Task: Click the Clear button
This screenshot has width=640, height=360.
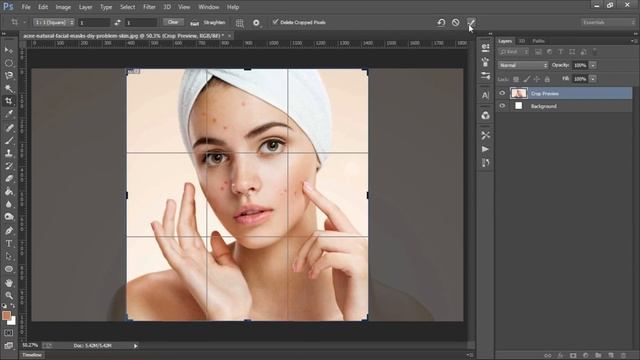Action: pos(173,22)
